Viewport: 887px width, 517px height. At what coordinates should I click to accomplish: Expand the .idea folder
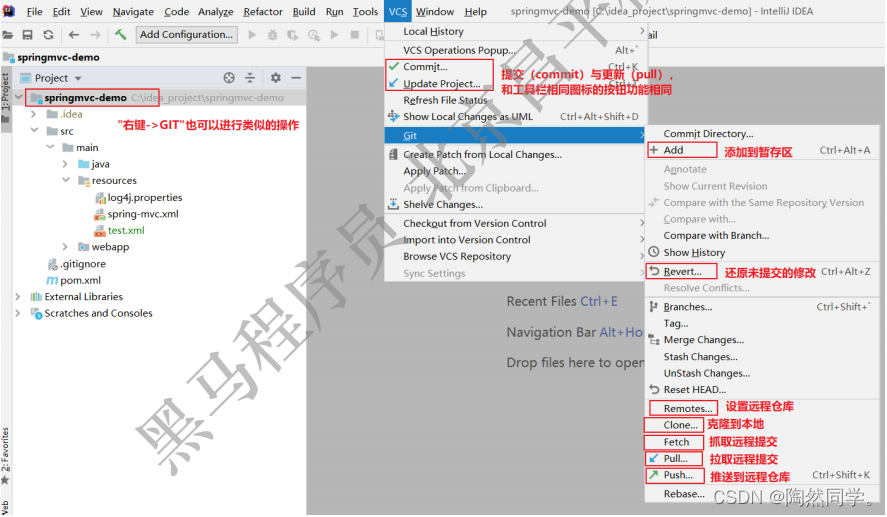(34, 114)
